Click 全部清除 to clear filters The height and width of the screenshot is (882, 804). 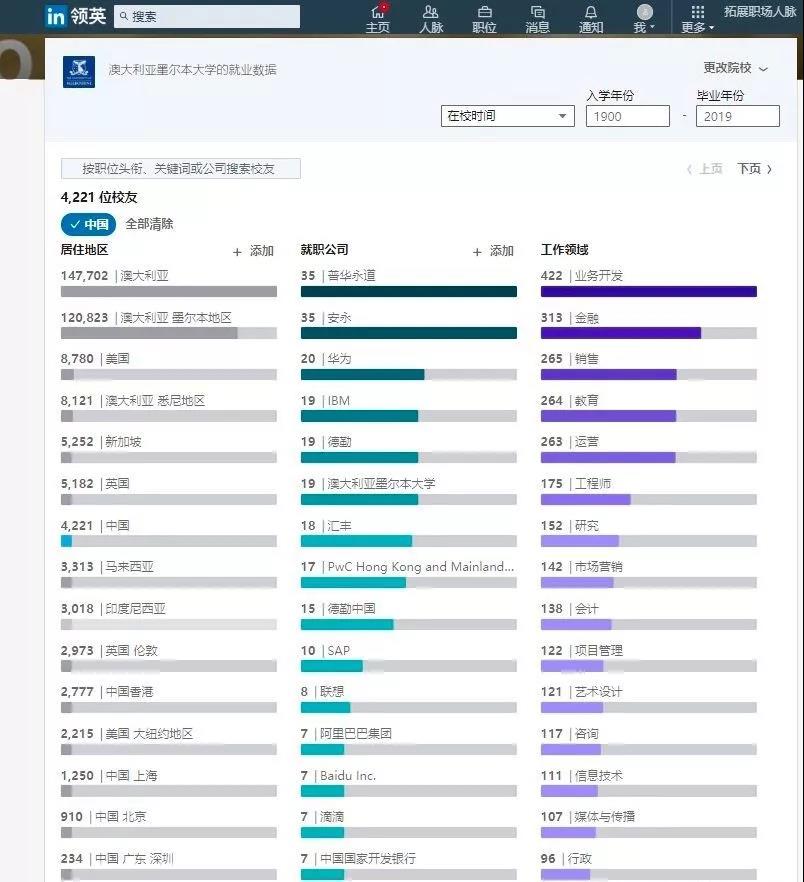pos(149,224)
